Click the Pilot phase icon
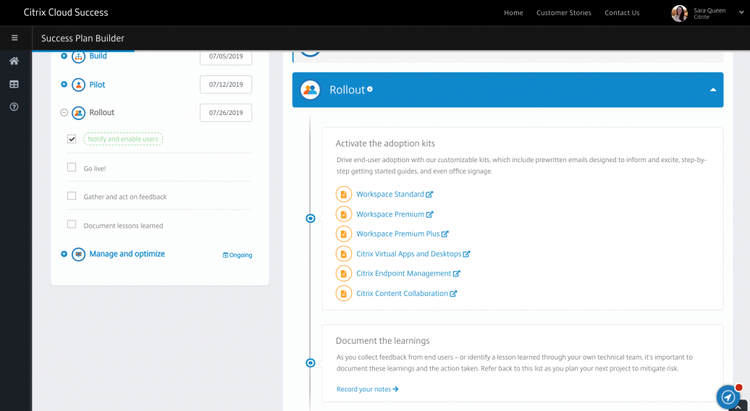 click(x=78, y=85)
